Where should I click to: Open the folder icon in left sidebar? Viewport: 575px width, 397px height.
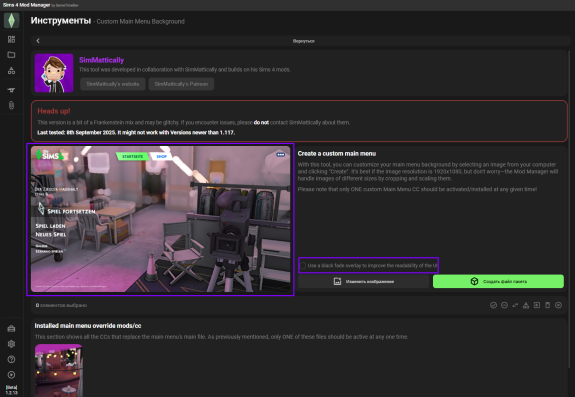pyautogui.click(x=11, y=55)
